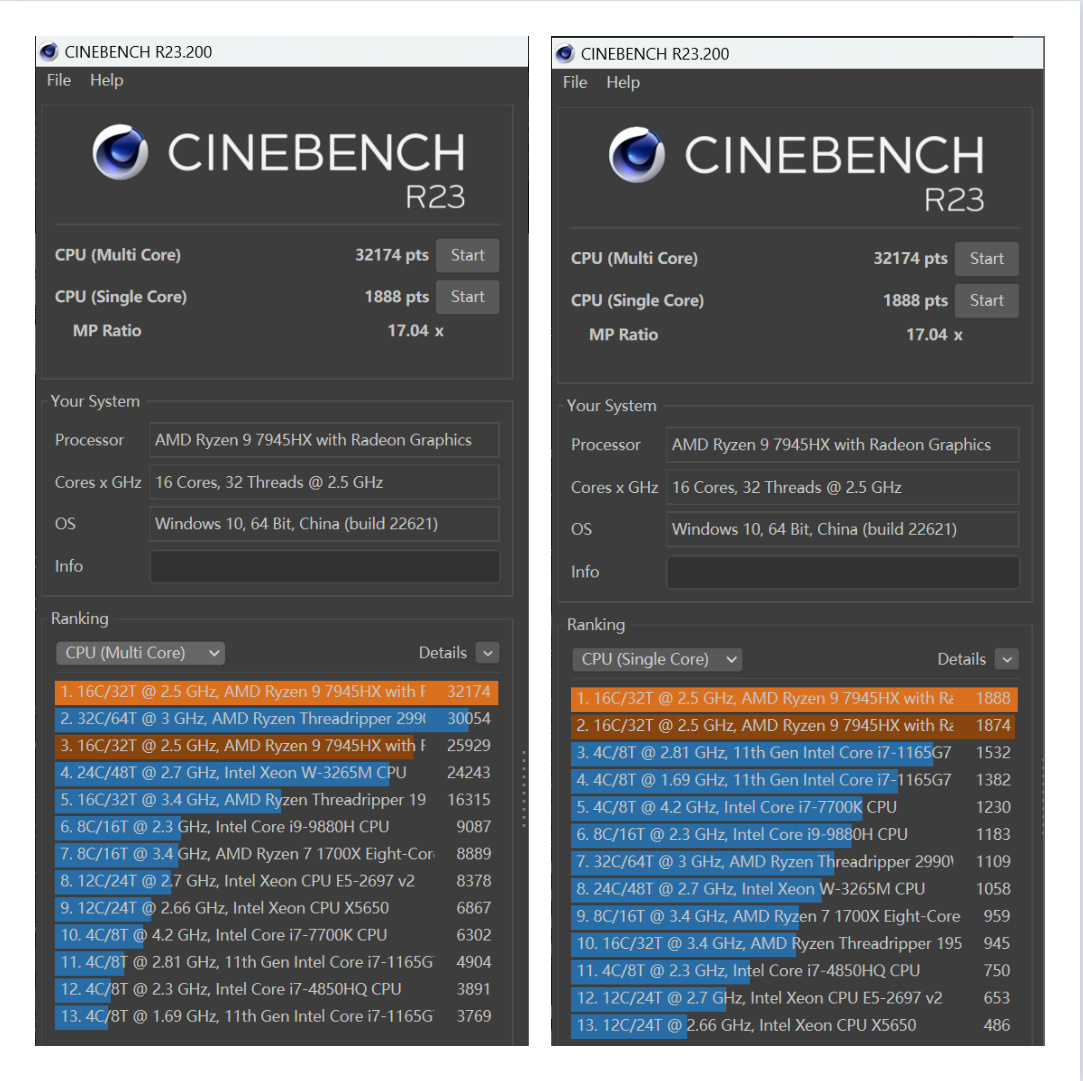Select i7-1165G7 row scoring 3769

(276, 1016)
